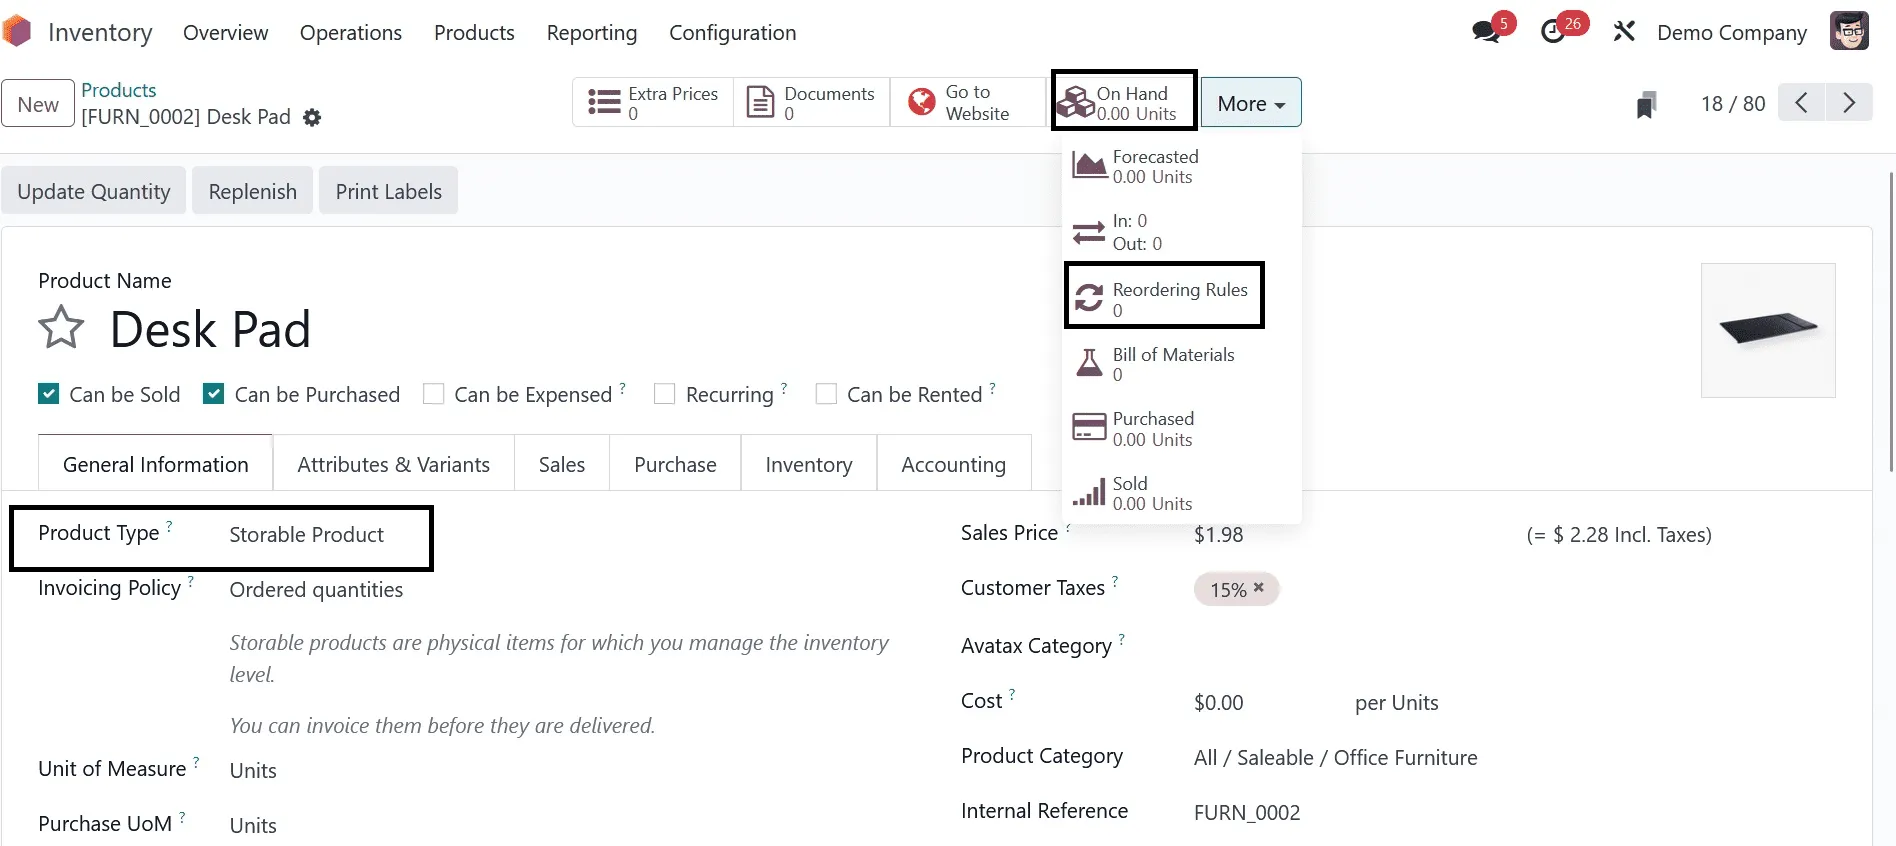Viewport: 1896px width, 846px height.
Task: Click Print Labels button
Action: click(x=389, y=191)
